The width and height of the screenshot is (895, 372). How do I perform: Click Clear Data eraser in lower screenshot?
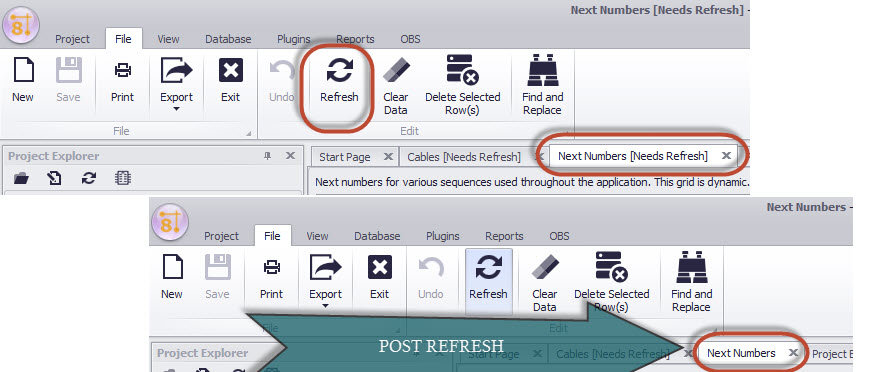pyautogui.click(x=545, y=268)
